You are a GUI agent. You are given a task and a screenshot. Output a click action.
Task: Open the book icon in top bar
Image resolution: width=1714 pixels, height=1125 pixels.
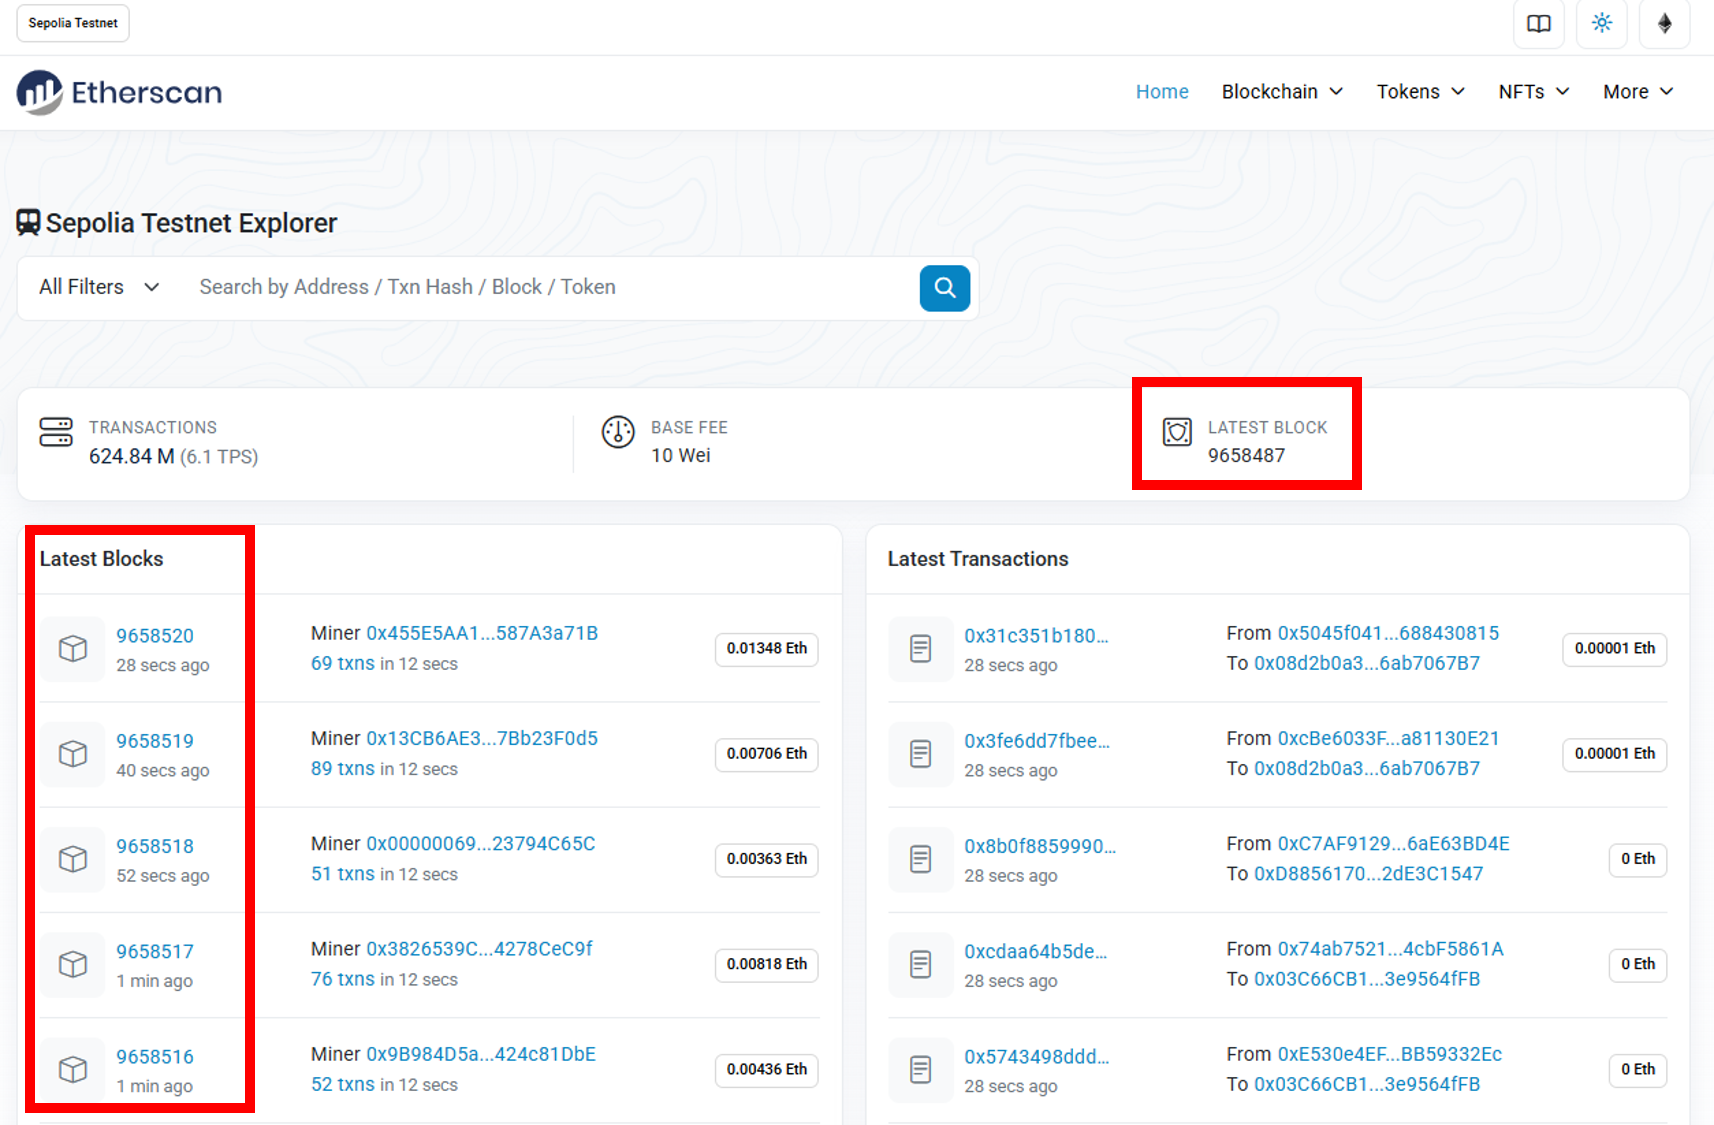[1538, 23]
